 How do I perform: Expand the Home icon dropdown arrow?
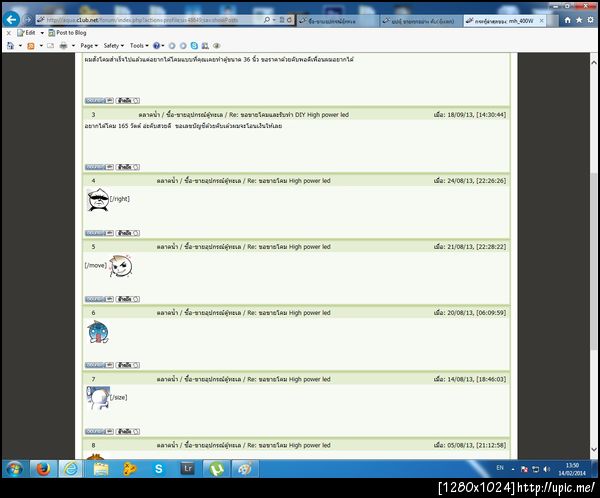(20, 46)
